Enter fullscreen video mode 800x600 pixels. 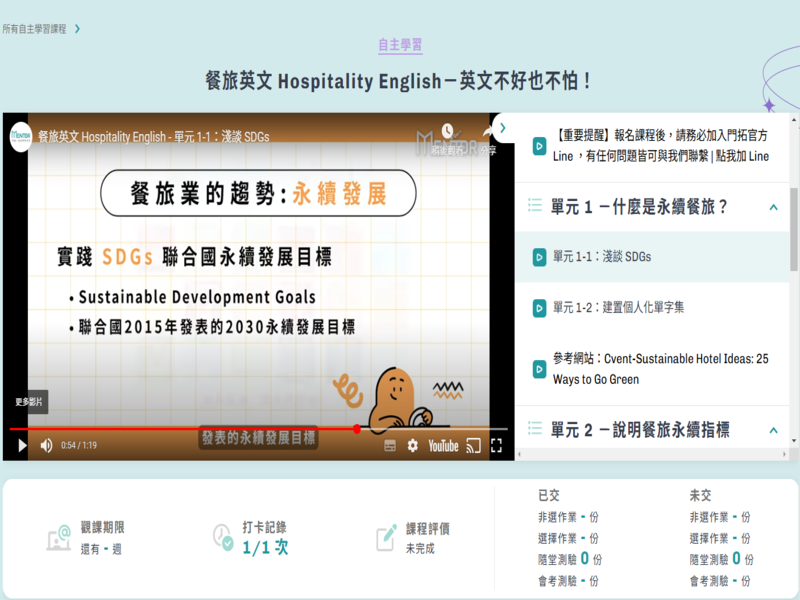497,446
